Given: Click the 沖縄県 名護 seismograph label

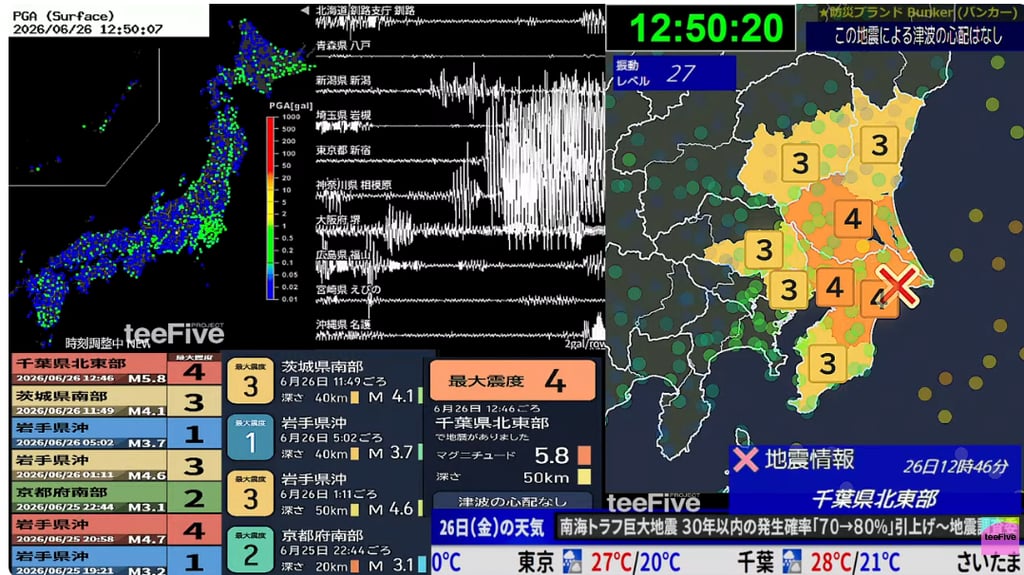Looking at the screenshot, I should pos(344,324).
